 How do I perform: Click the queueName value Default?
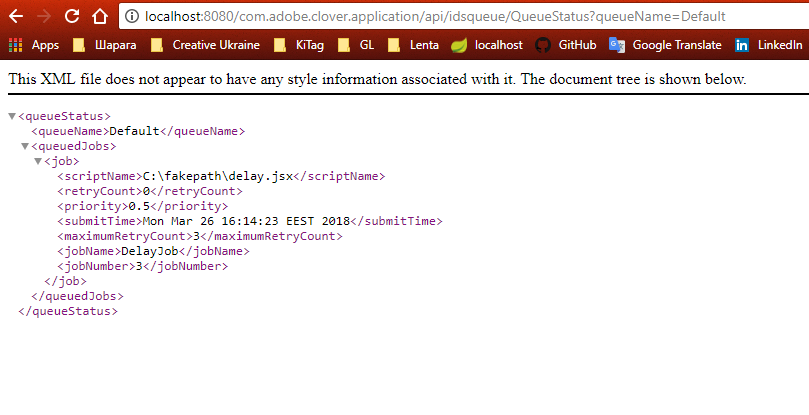[x=134, y=131]
